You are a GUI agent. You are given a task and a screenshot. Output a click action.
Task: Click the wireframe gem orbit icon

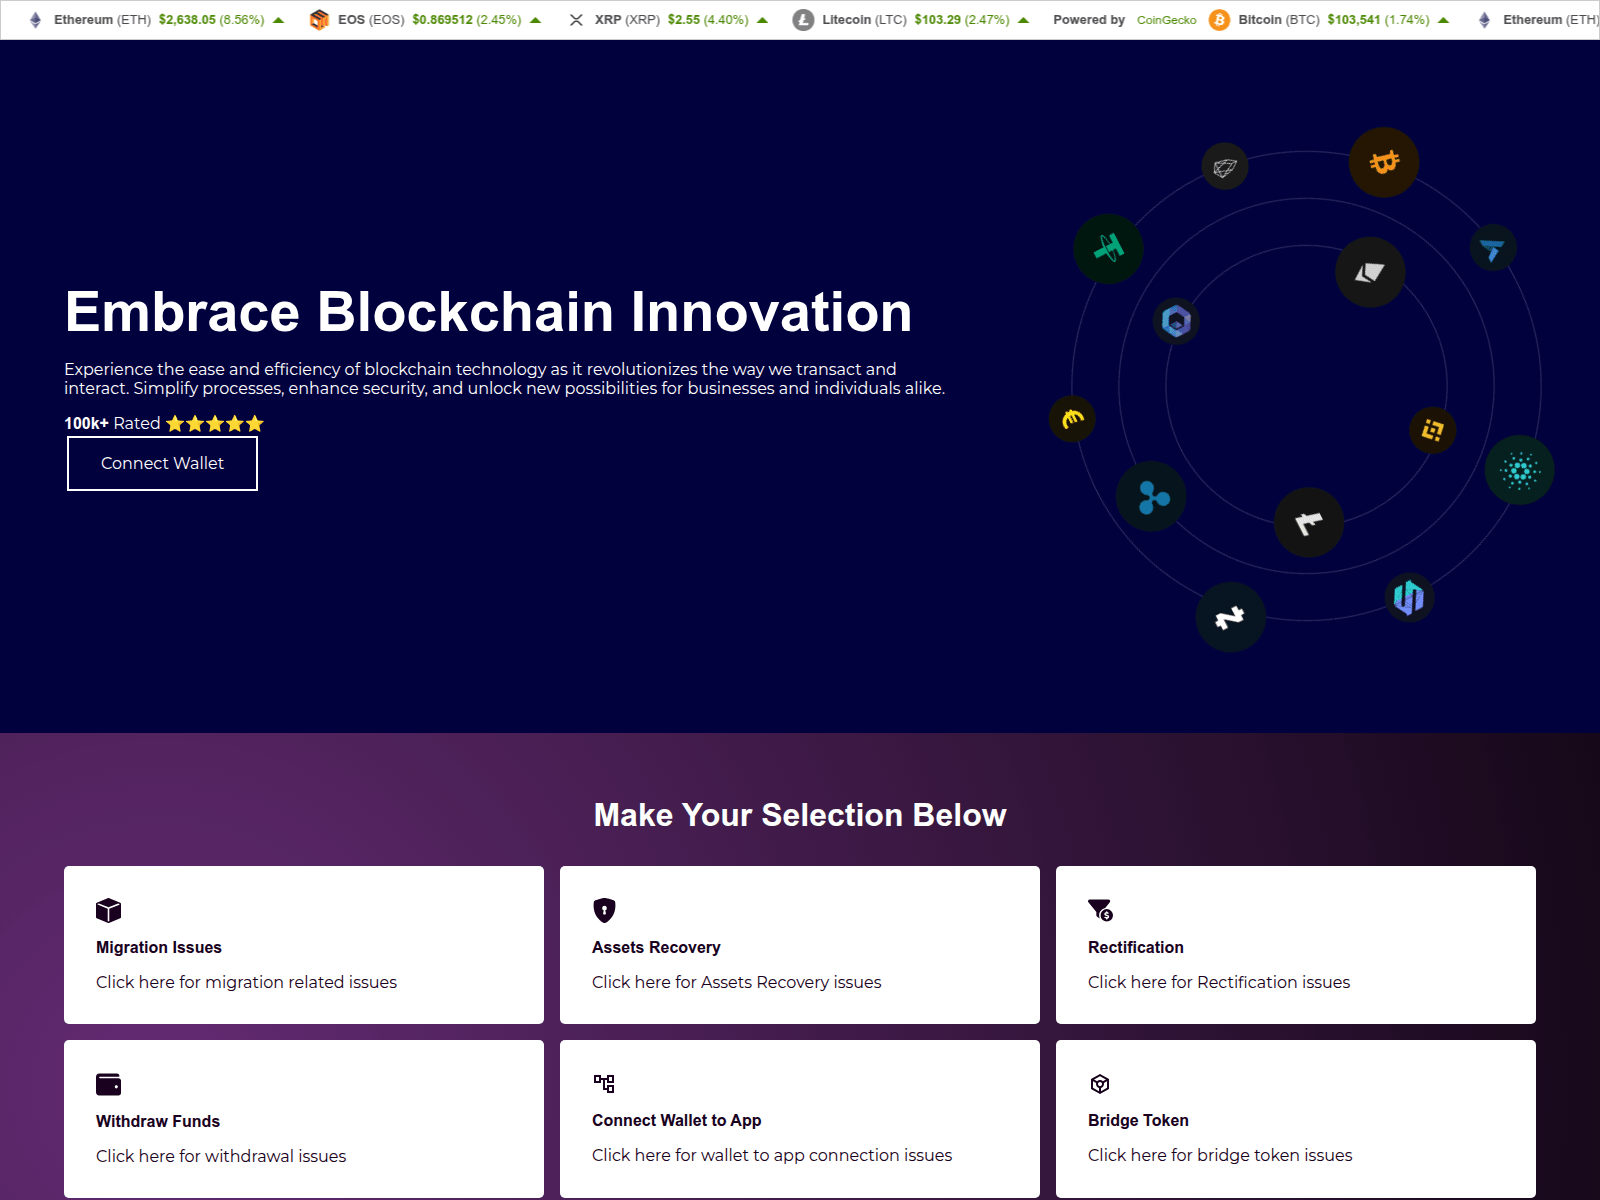coord(1225,167)
